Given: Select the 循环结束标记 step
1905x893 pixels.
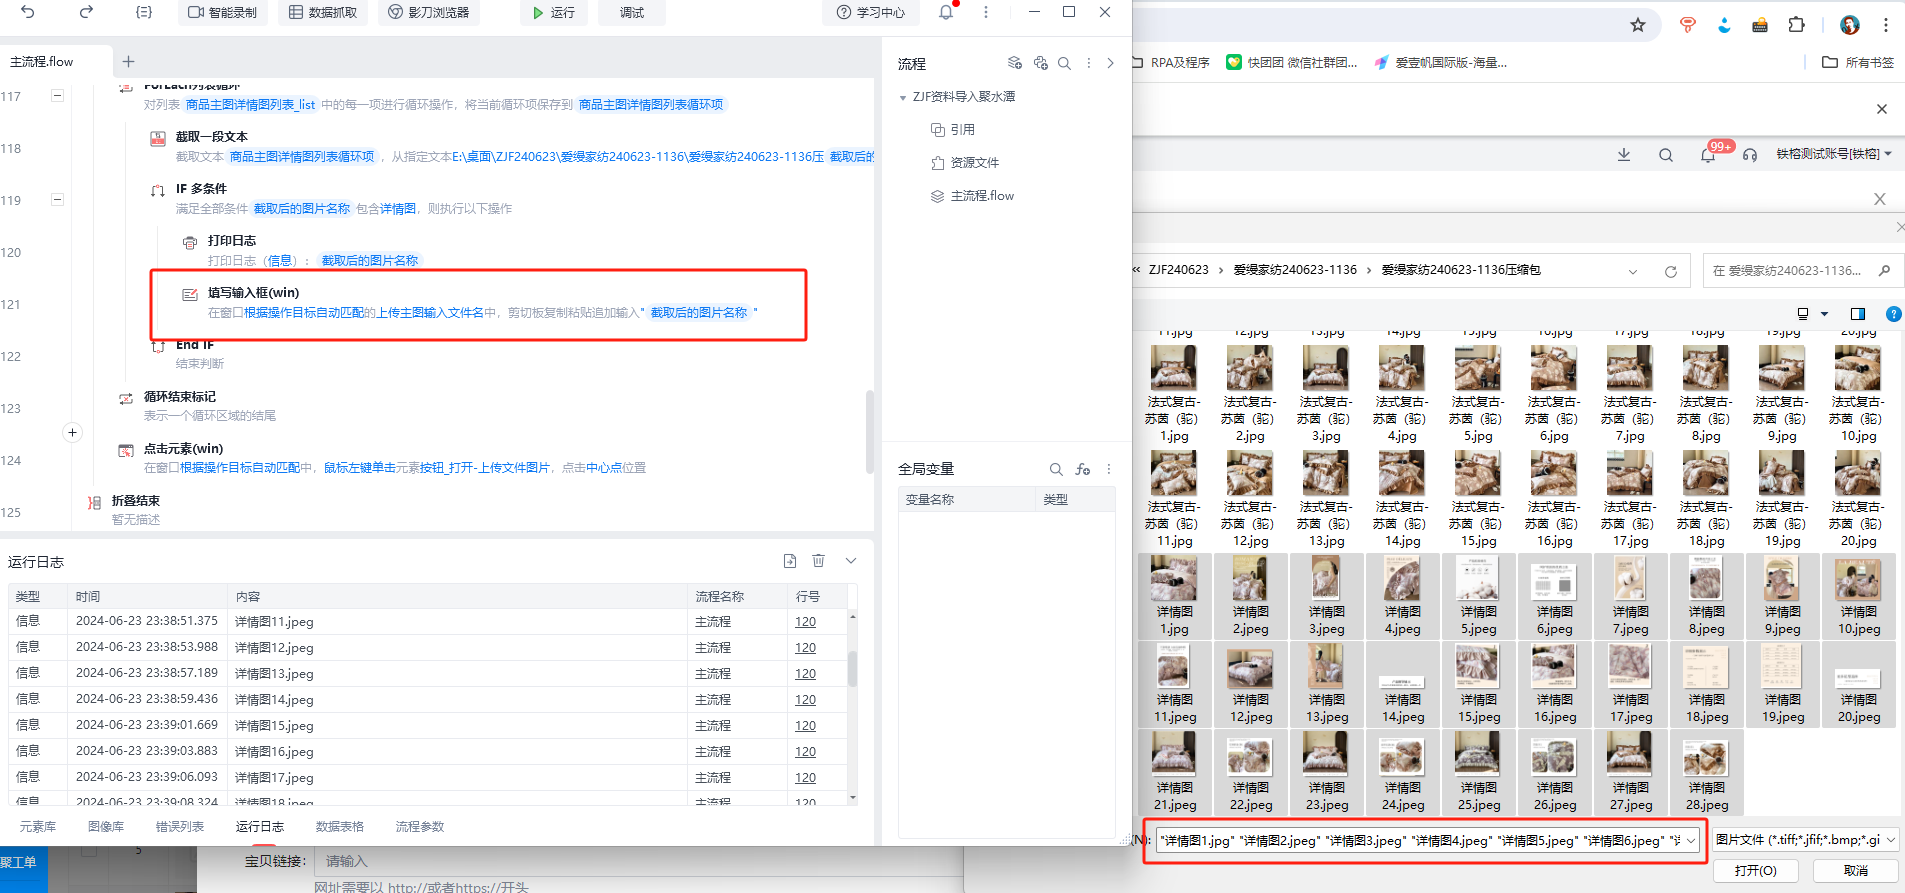Looking at the screenshot, I should (180, 397).
